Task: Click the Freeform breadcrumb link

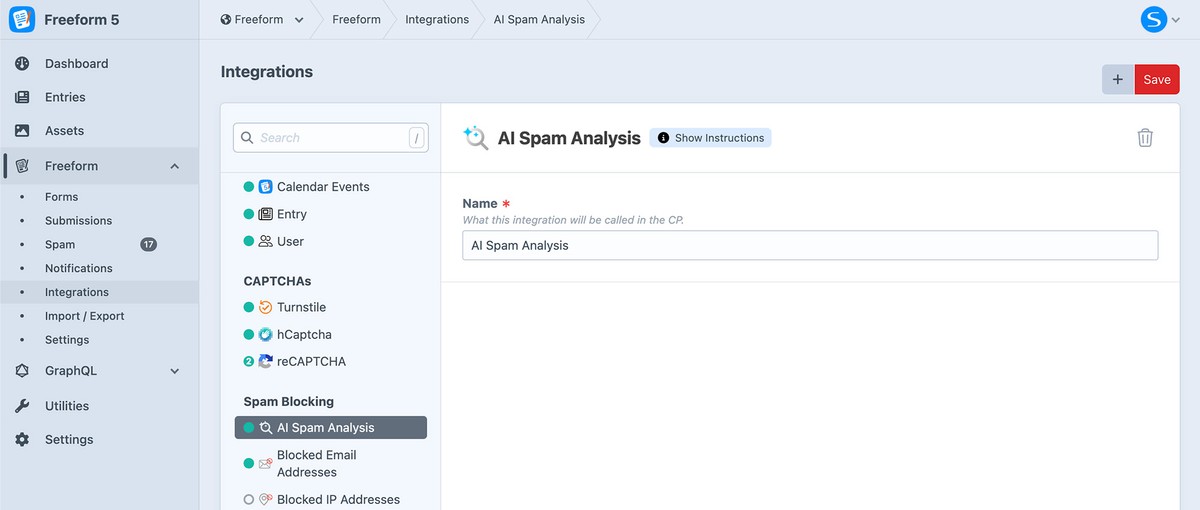Action: pyautogui.click(x=356, y=19)
